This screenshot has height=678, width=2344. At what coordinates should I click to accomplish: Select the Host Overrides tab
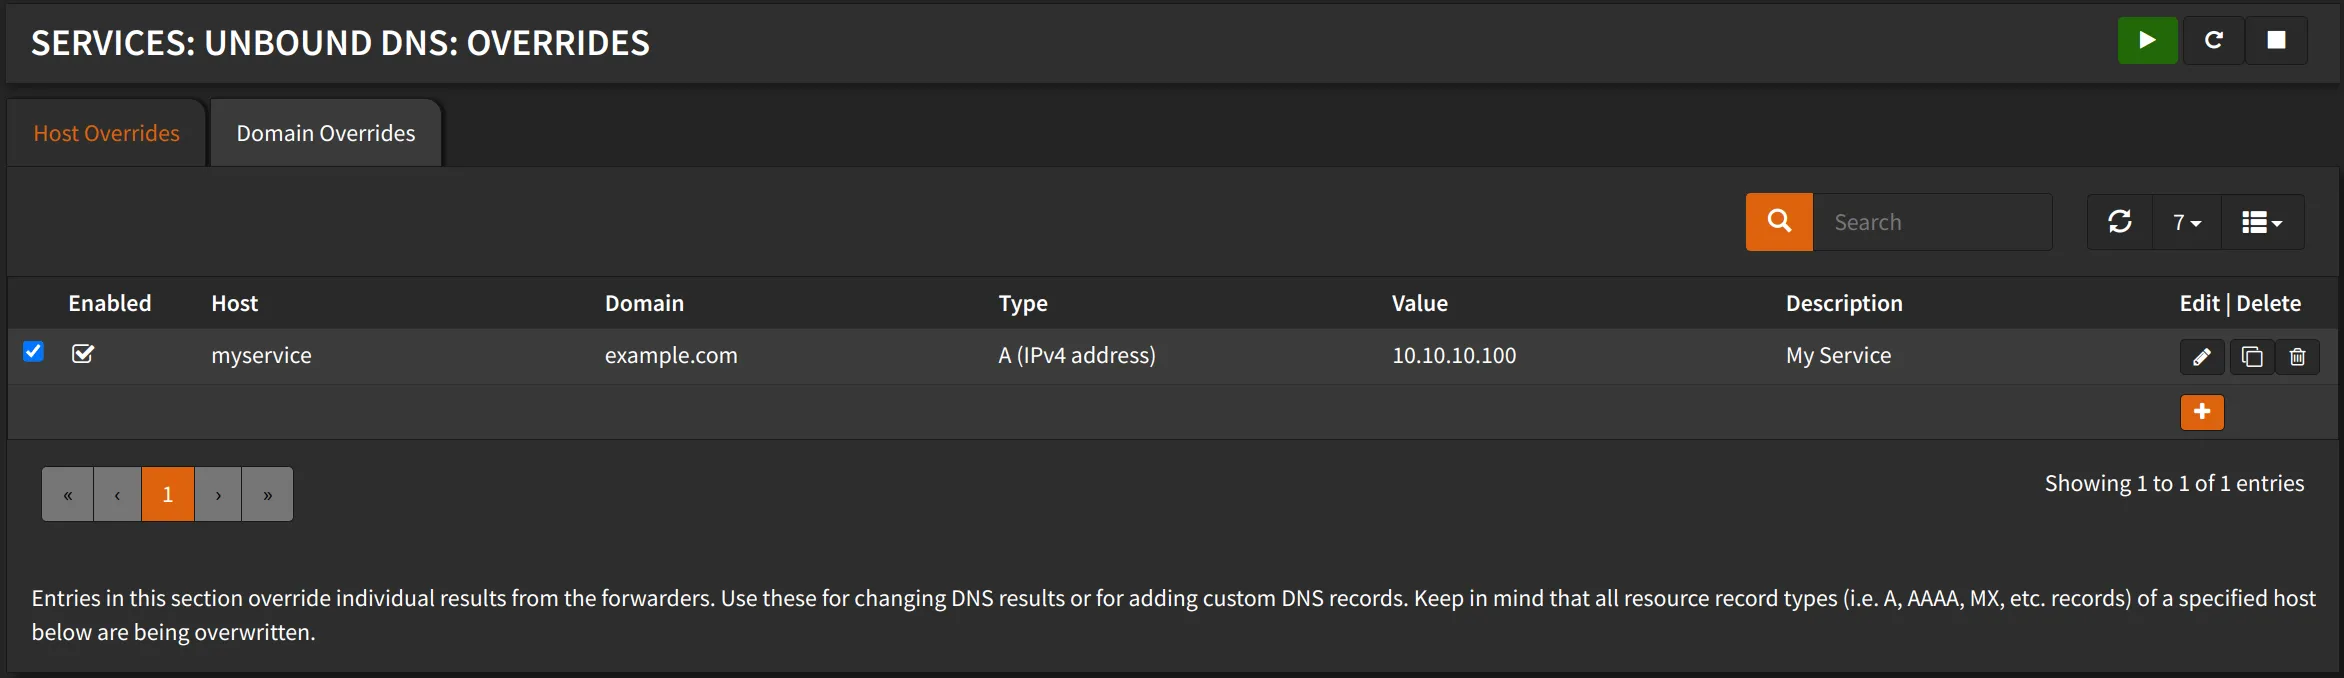106,132
